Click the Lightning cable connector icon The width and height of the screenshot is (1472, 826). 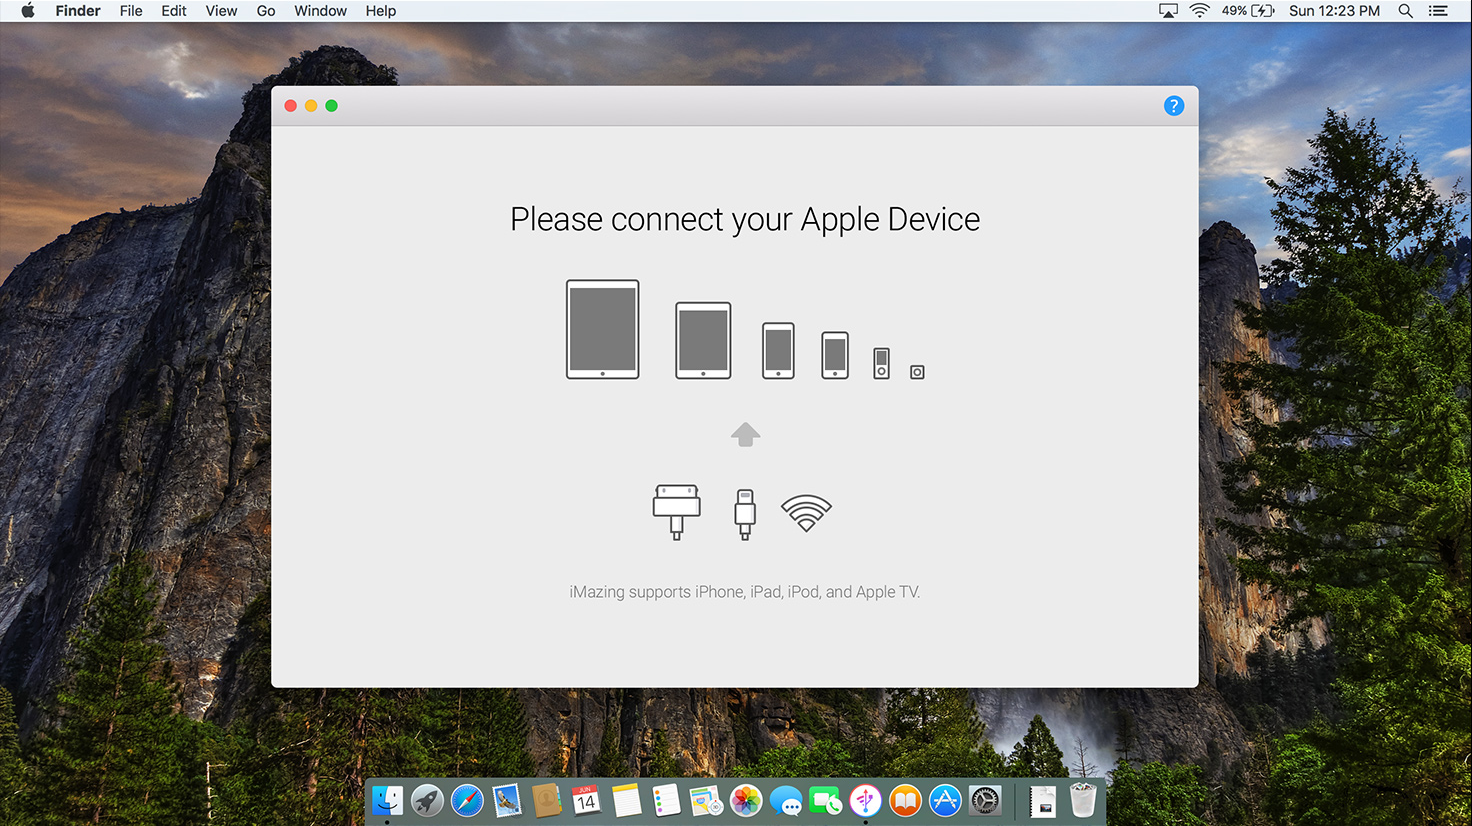(x=745, y=514)
